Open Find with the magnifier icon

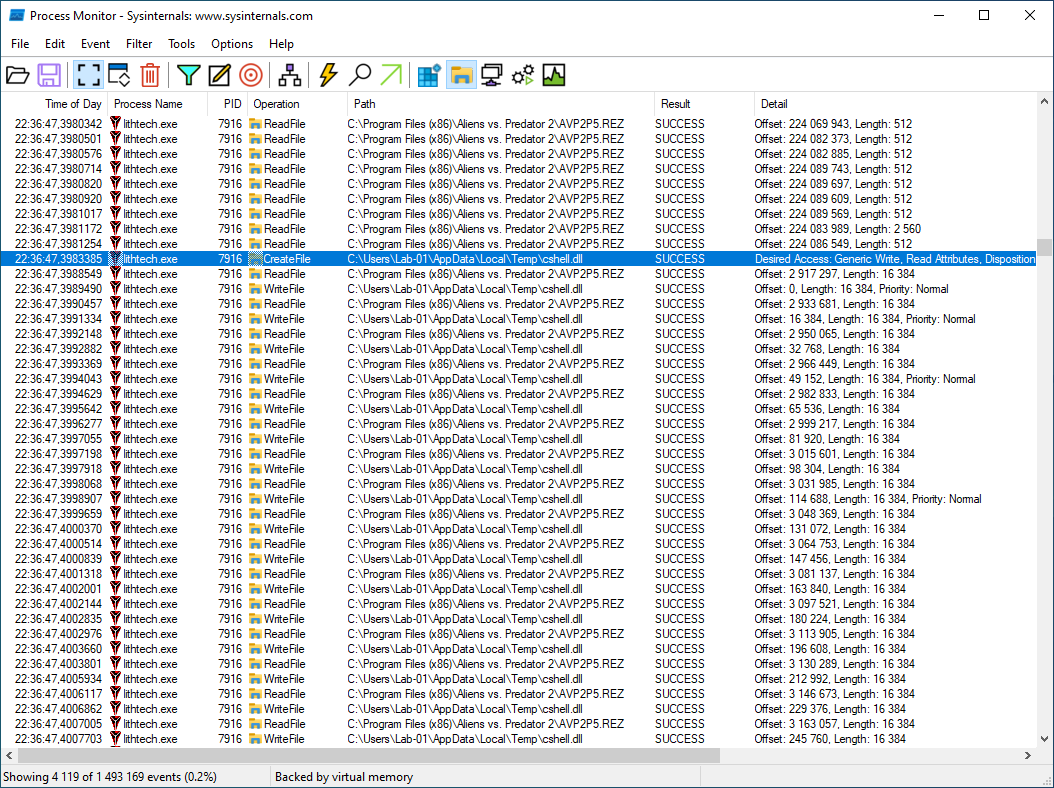tap(360, 75)
